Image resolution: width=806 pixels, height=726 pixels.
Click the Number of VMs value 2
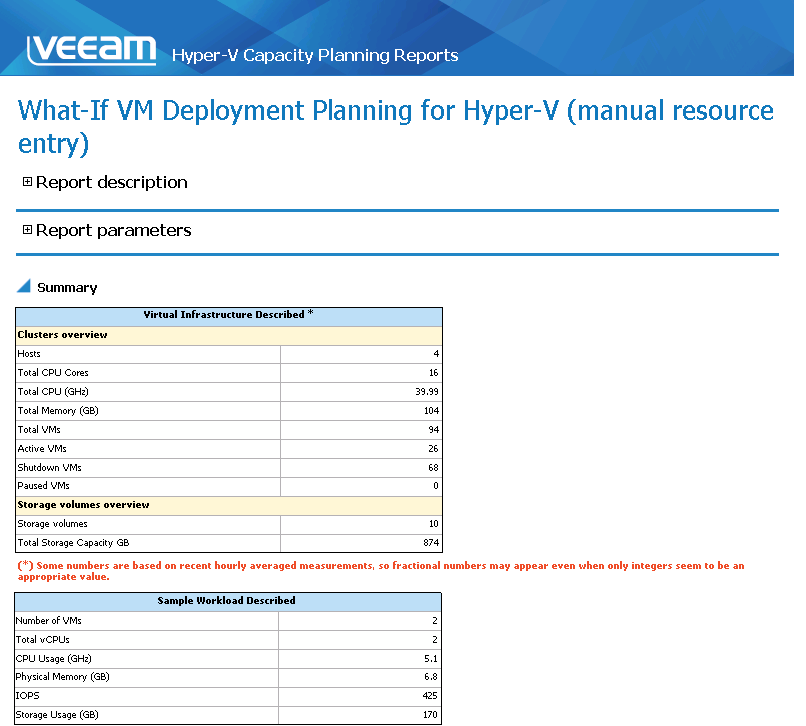(435, 621)
